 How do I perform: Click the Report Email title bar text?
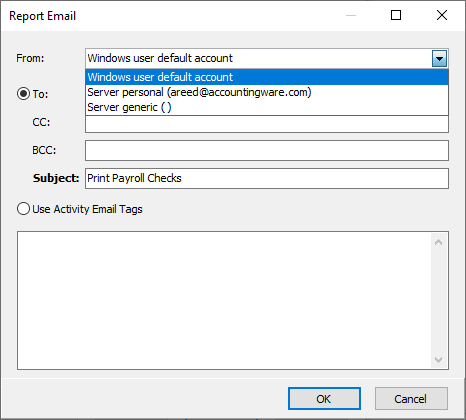tap(43, 16)
